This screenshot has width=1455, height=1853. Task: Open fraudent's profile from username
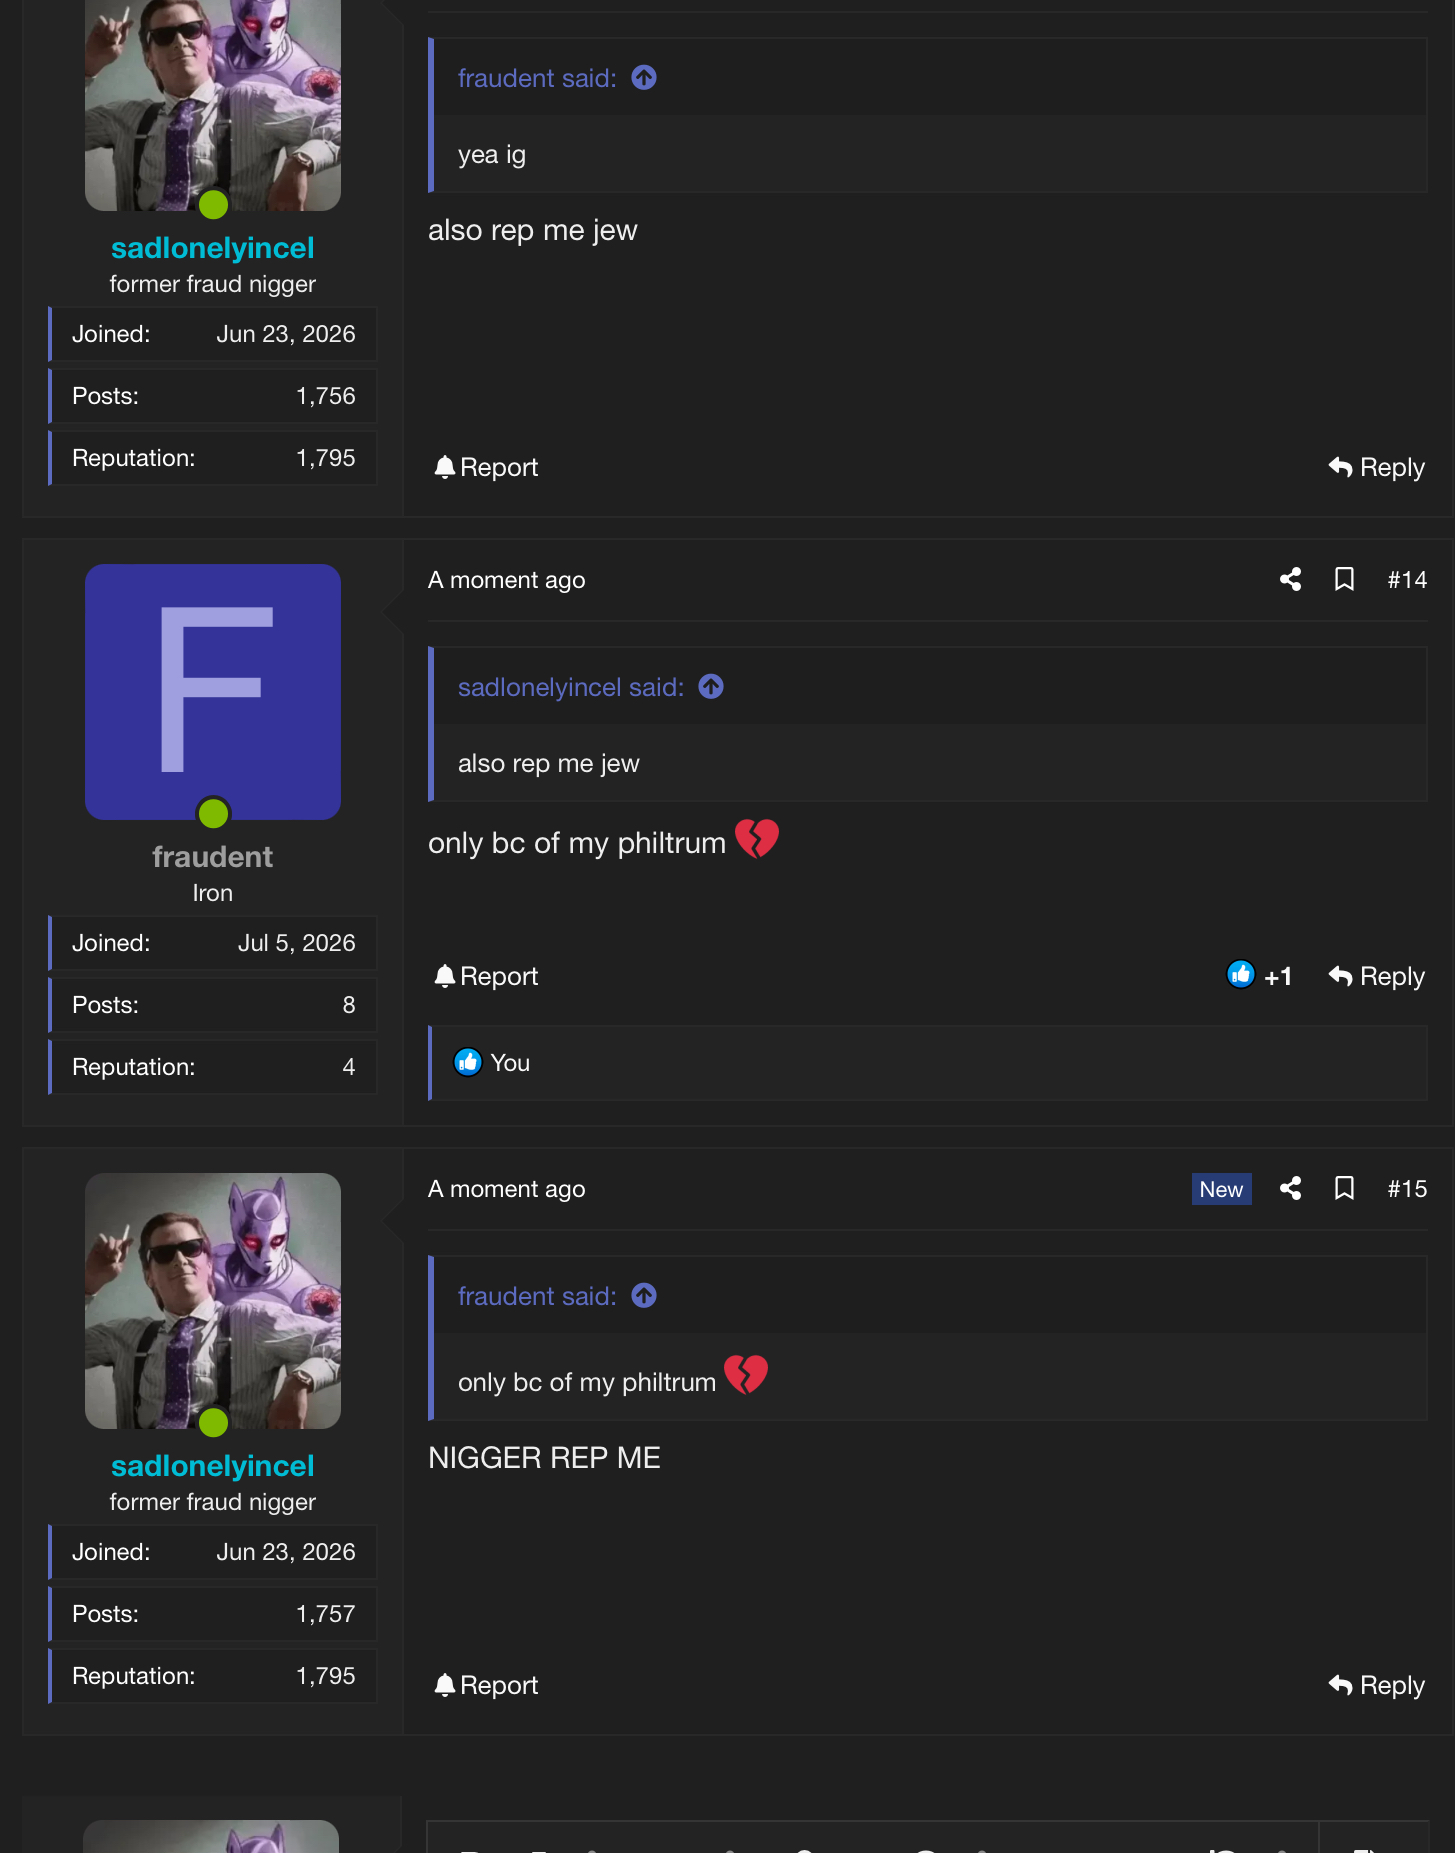tap(212, 857)
